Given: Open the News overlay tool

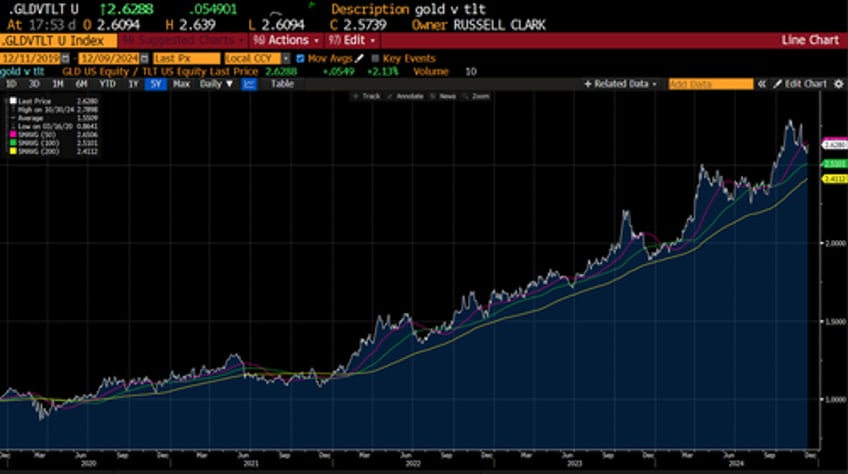Looking at the screenshot, I should [x=443, y=96].
